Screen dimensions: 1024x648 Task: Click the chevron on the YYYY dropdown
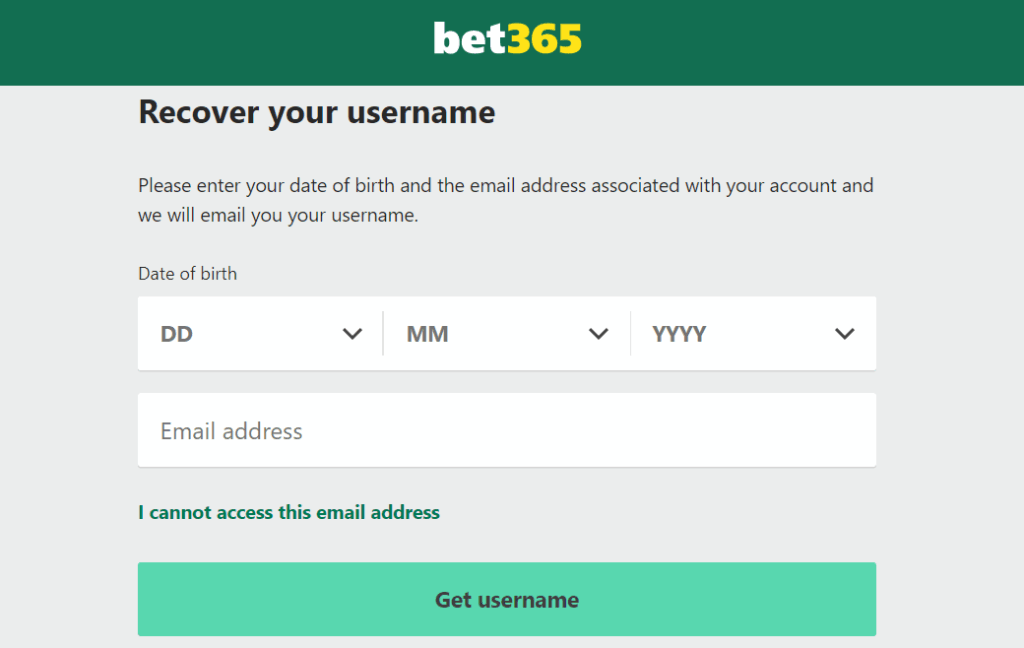pyautogui.click(x=845, y=333)
